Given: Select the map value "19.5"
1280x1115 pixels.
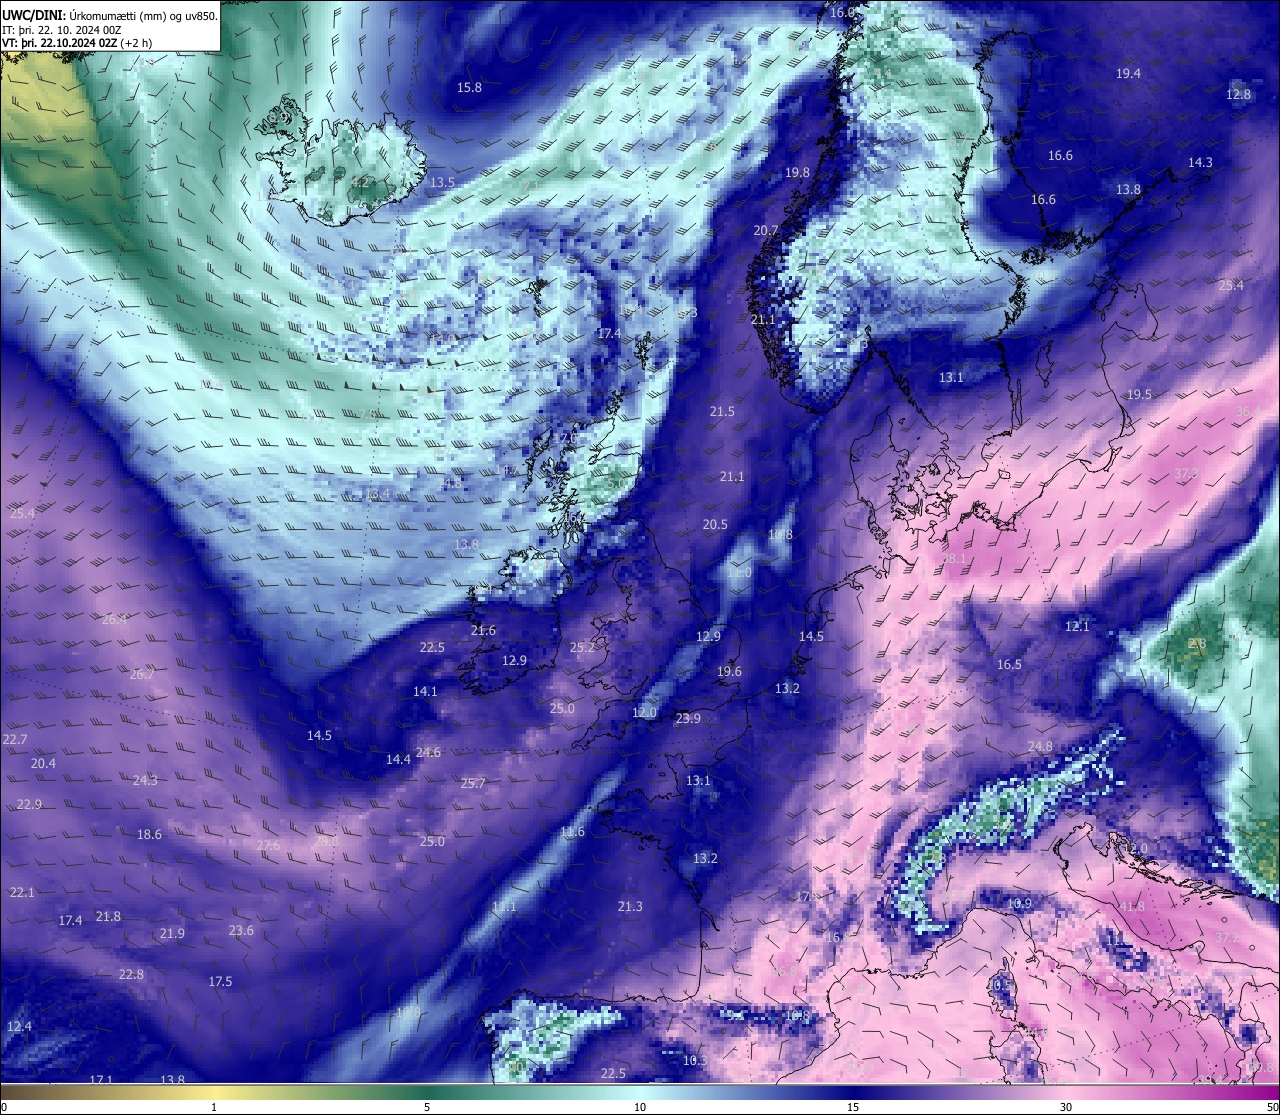Looking at the screenshot, I should pos(1139,394).
